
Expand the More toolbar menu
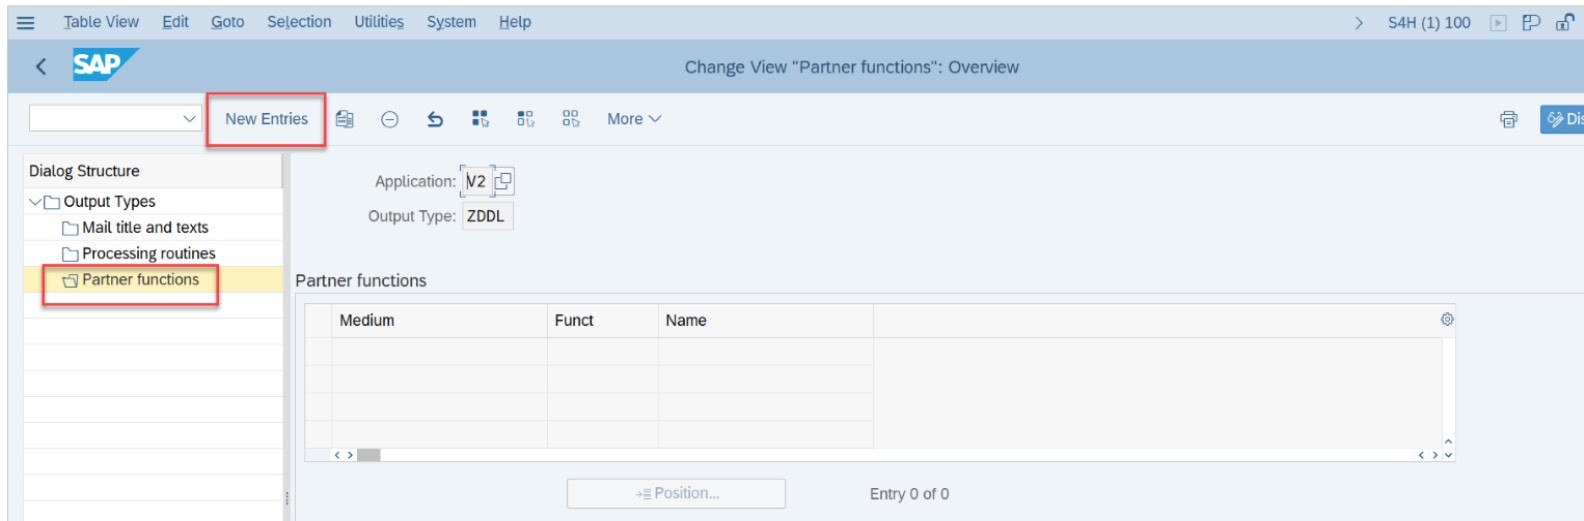634,119
